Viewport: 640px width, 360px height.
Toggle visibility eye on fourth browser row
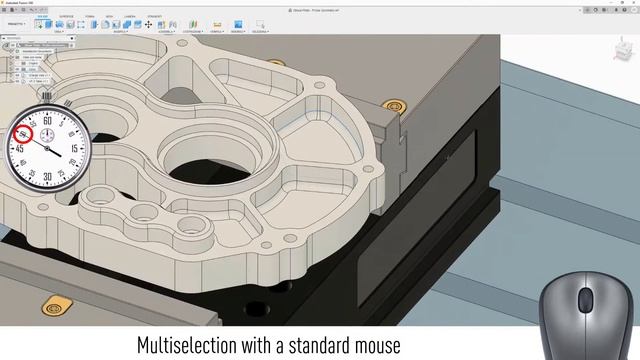[x=18, y=63]
